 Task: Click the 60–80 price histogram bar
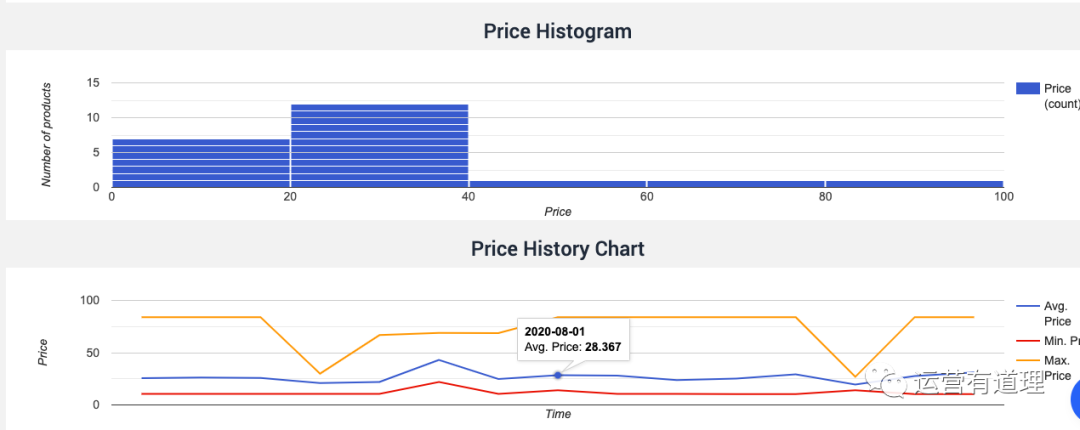click(735, 184)
